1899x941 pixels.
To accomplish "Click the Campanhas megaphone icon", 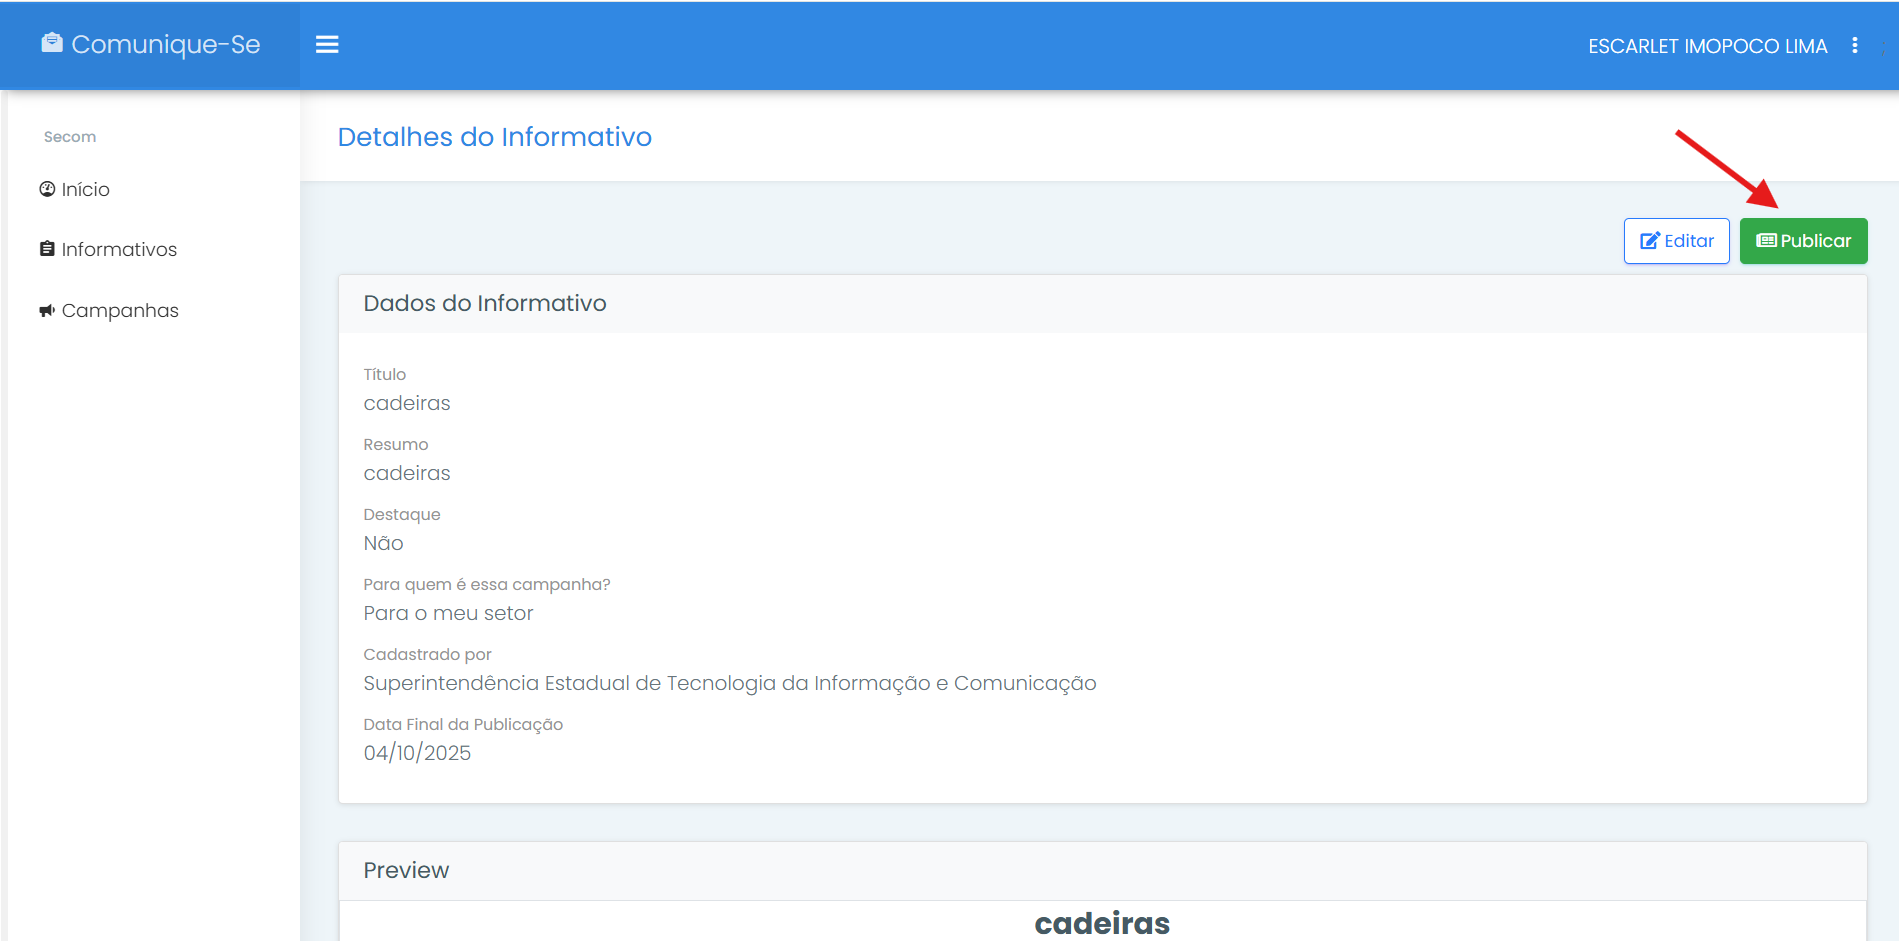I will click(47, 311).
